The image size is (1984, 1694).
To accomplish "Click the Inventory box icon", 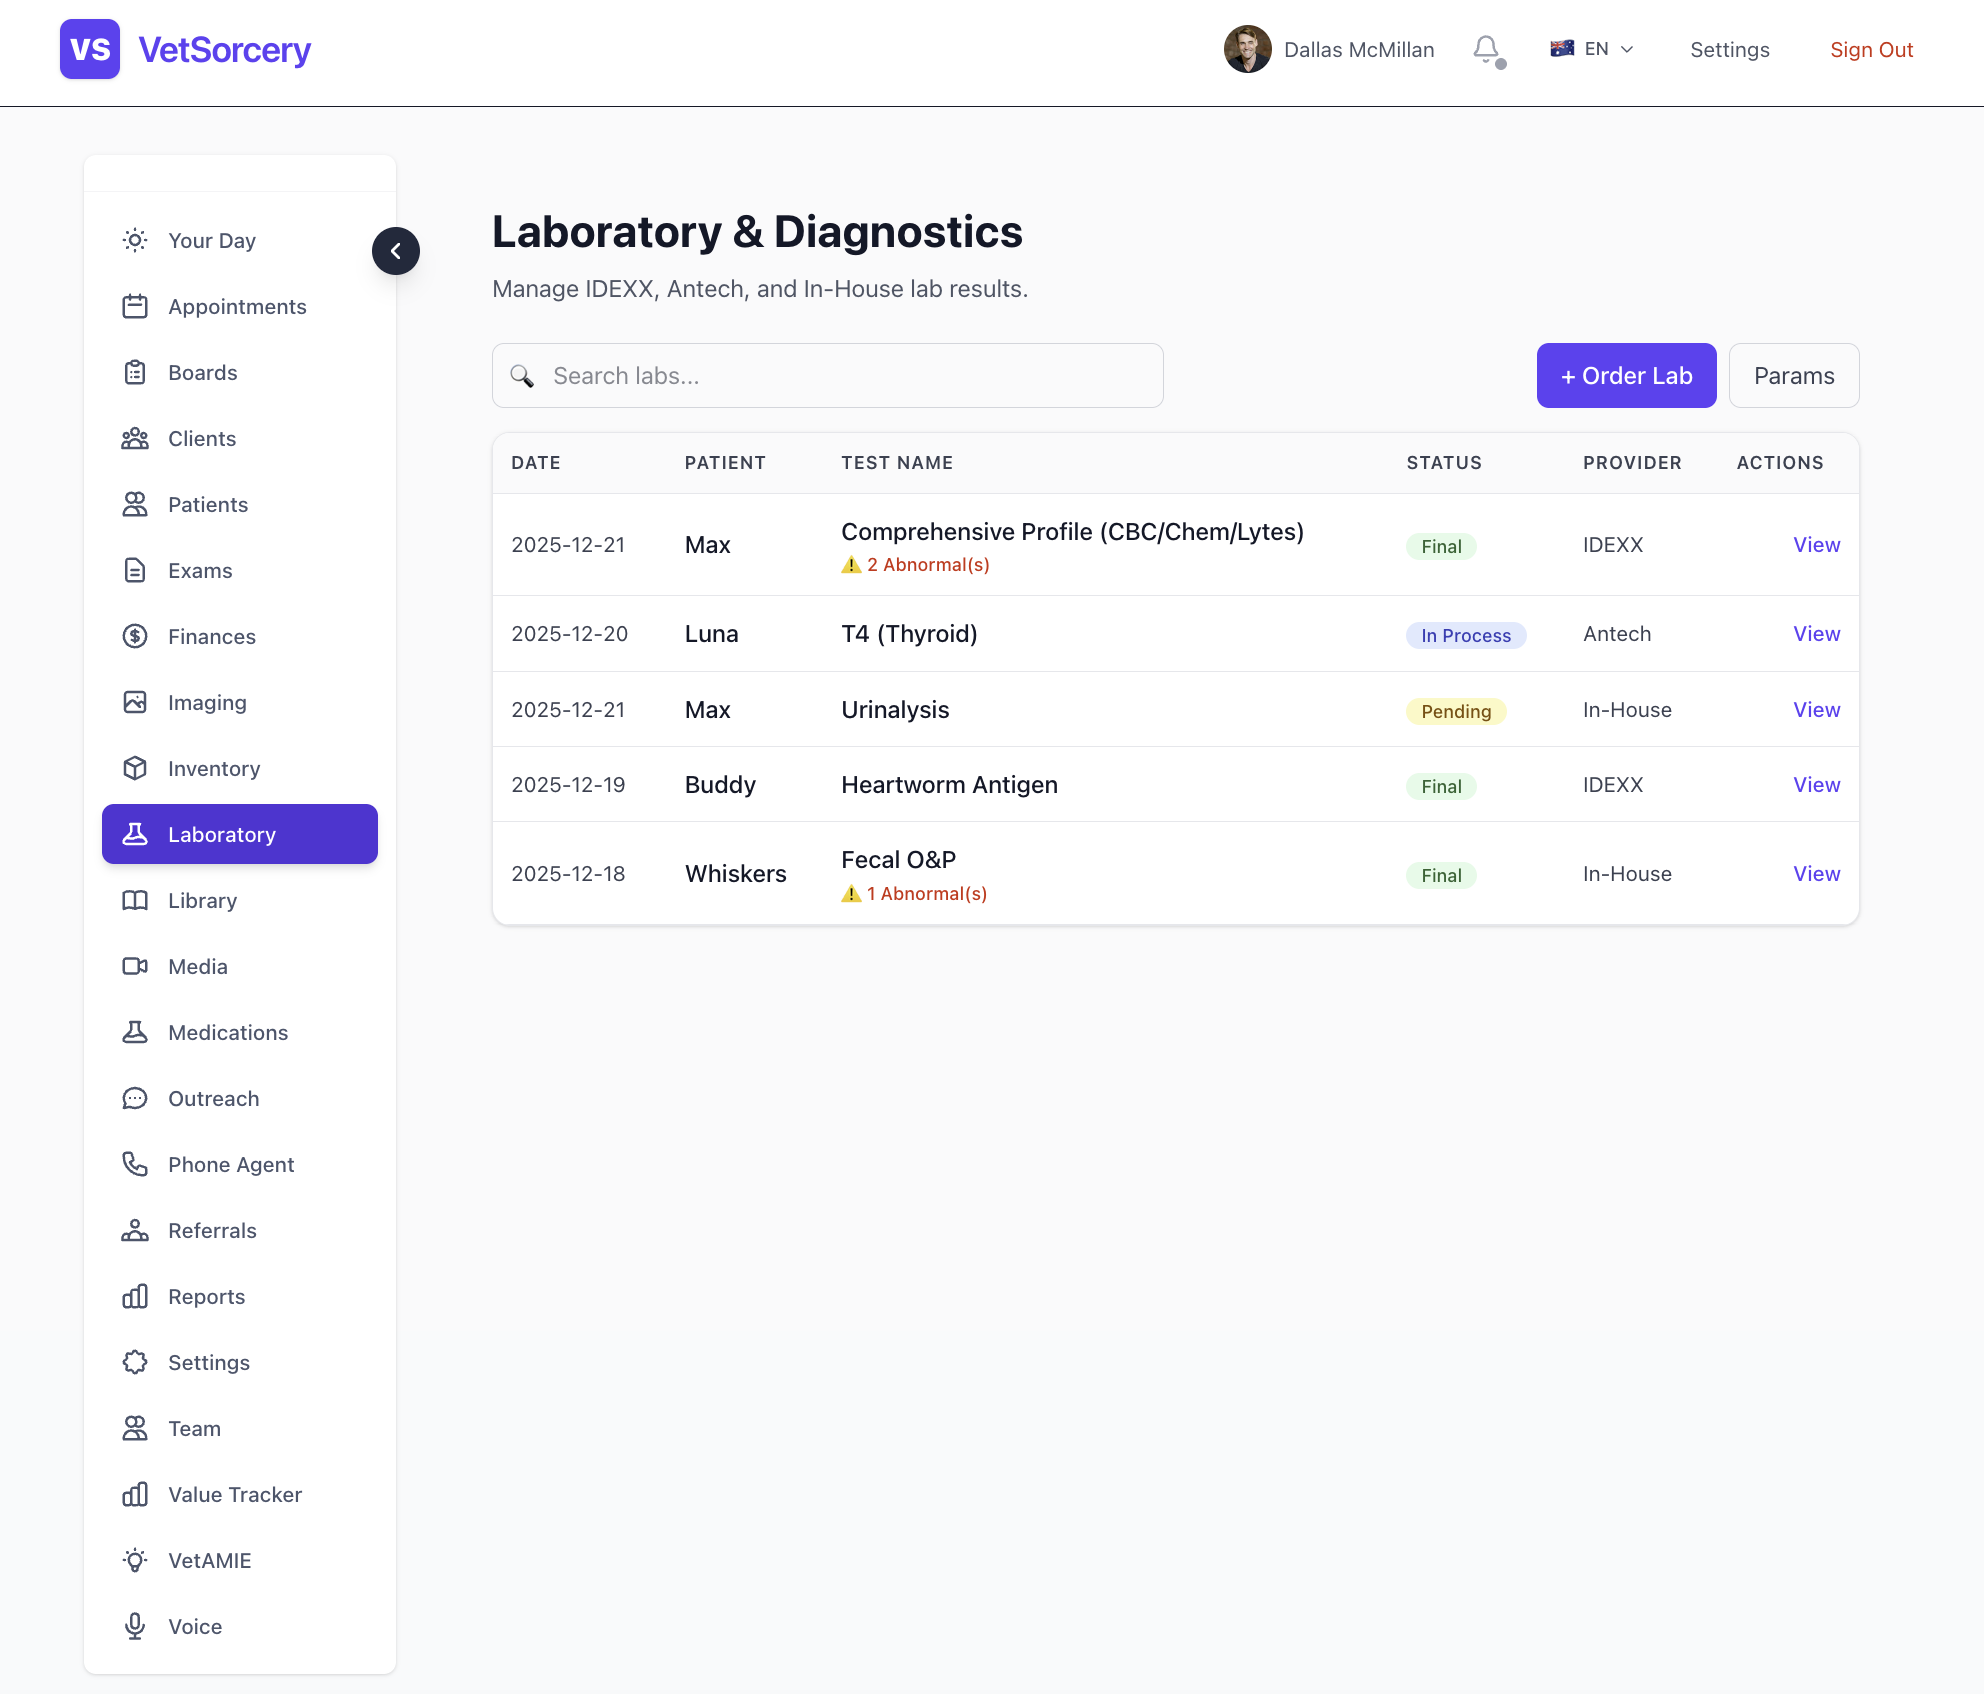I will coord(135,768).
